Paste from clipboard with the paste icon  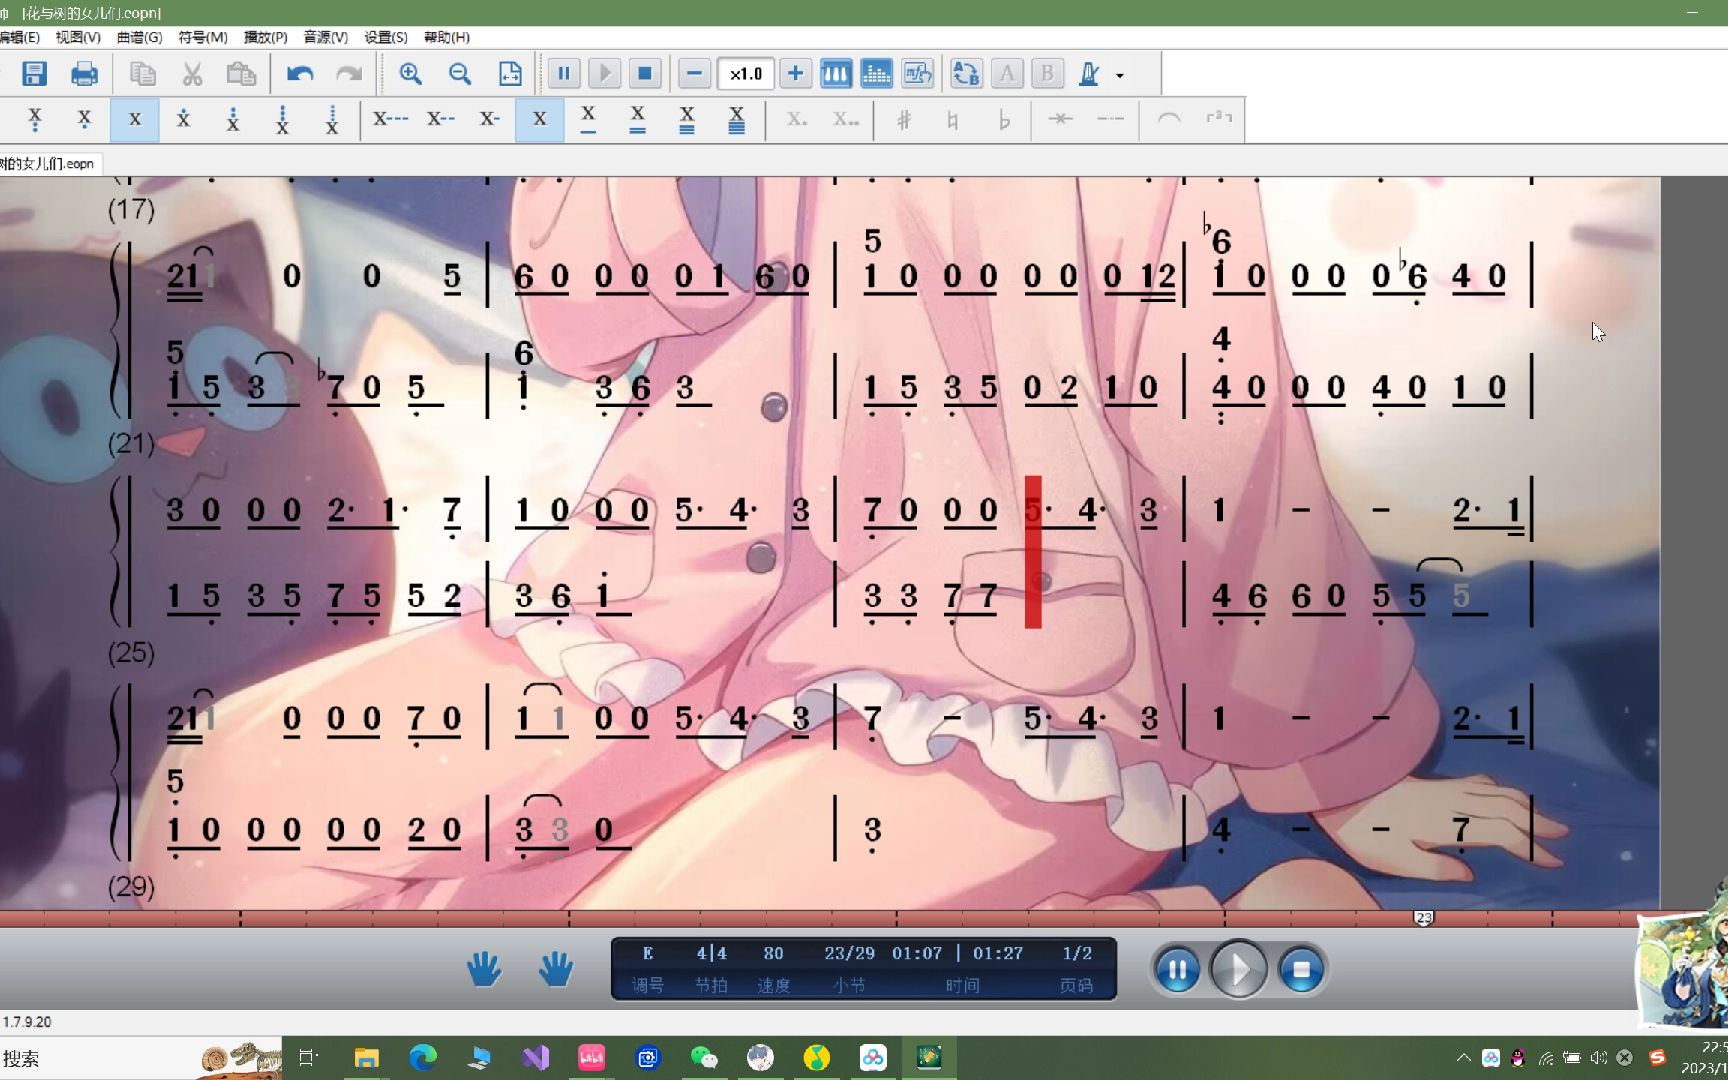point(241,74)
